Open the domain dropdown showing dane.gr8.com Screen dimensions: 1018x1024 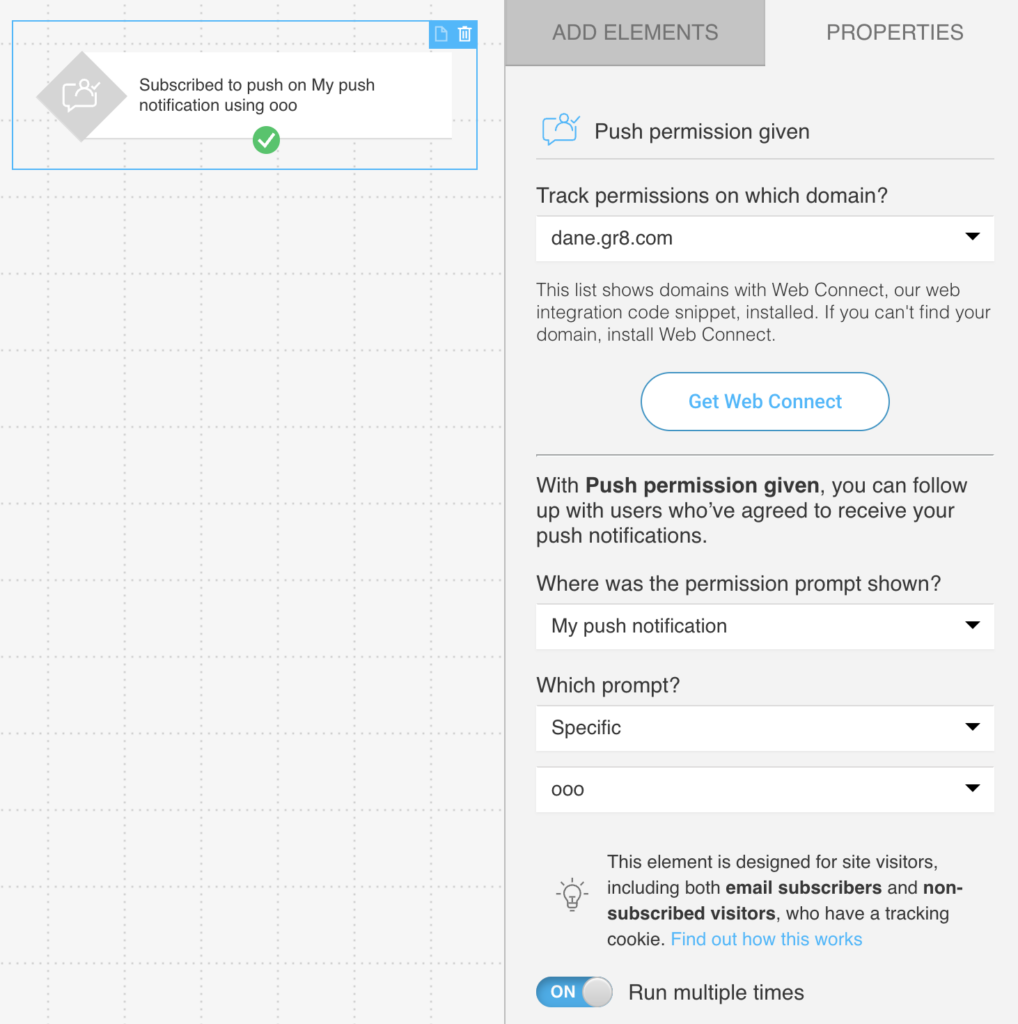point(765,239)
